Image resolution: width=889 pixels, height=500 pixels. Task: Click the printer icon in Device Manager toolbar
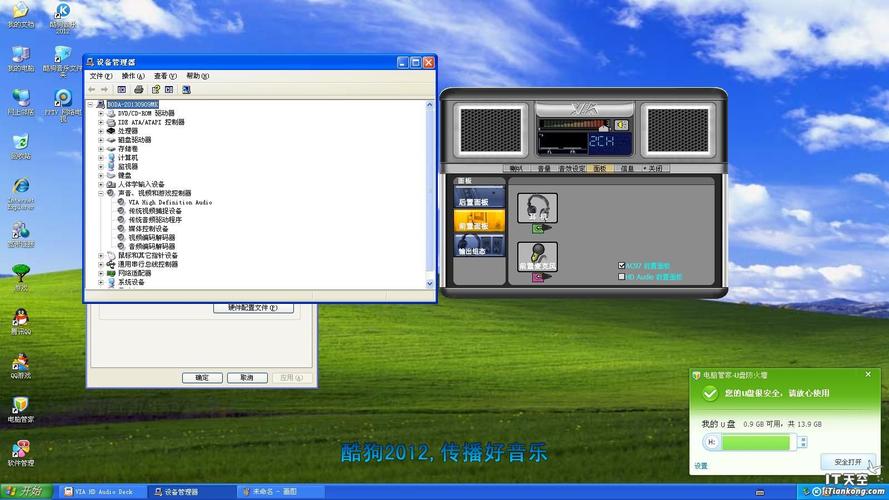138,90
